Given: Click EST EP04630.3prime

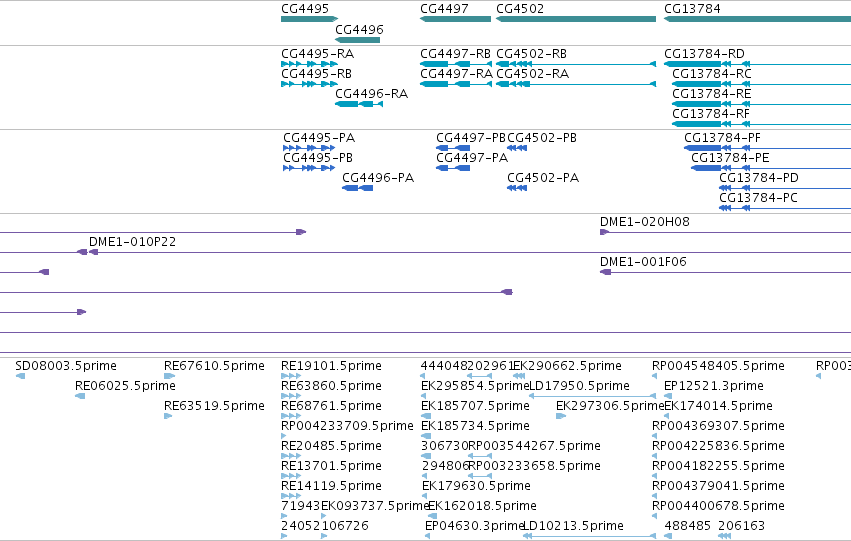Looking at the screenshot, I should coord(473,526).
